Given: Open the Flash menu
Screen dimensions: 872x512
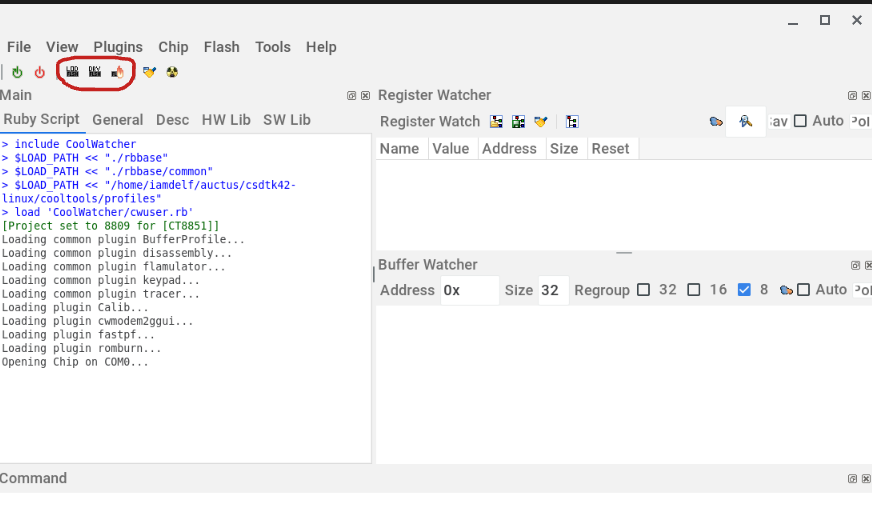Looking at the screenshot, I should pos(221,47).
